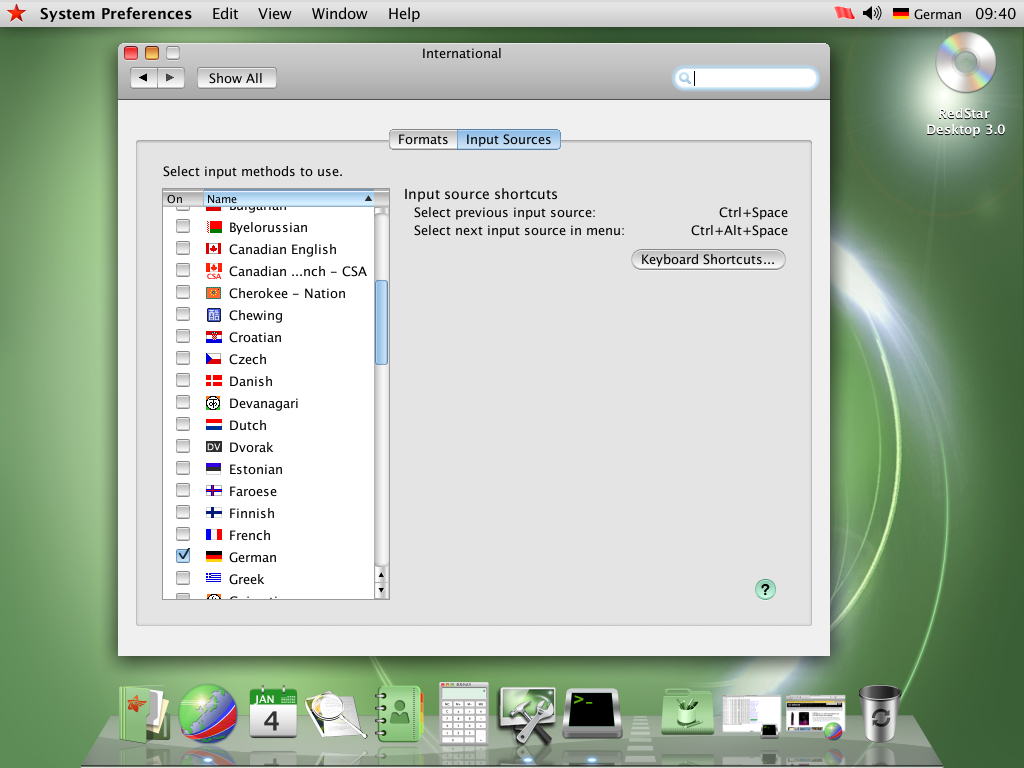Switch to the Formats tab
Image resolution: width=1024 pixels, height=768 pixels.
click(x=422, y=139)
